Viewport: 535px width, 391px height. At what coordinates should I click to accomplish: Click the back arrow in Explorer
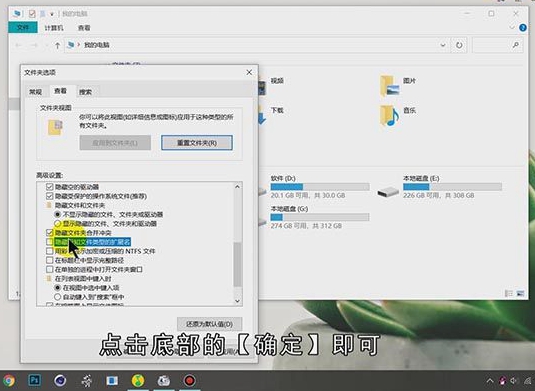[18, 45]
